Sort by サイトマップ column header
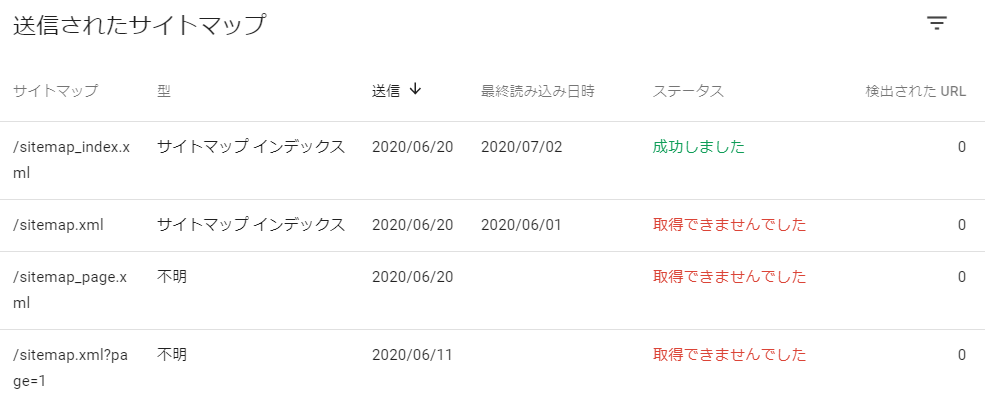The image size is (985, 405). 55,91
